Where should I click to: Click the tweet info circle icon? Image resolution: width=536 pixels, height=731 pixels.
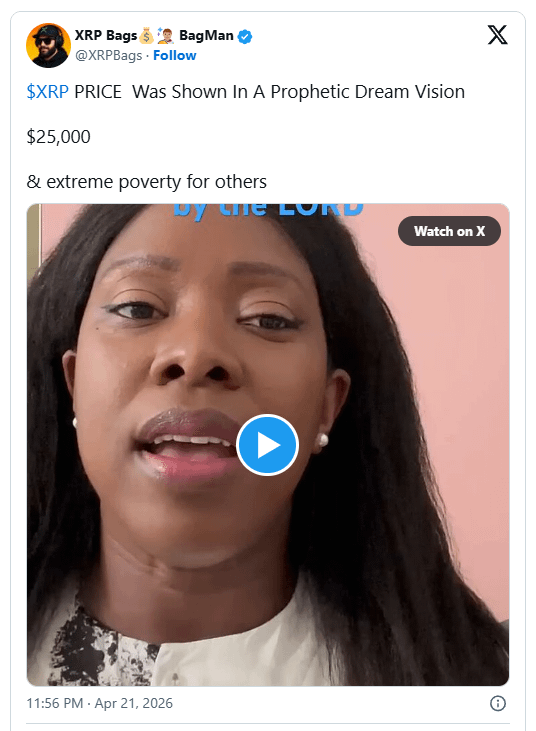tap(498, 703)
